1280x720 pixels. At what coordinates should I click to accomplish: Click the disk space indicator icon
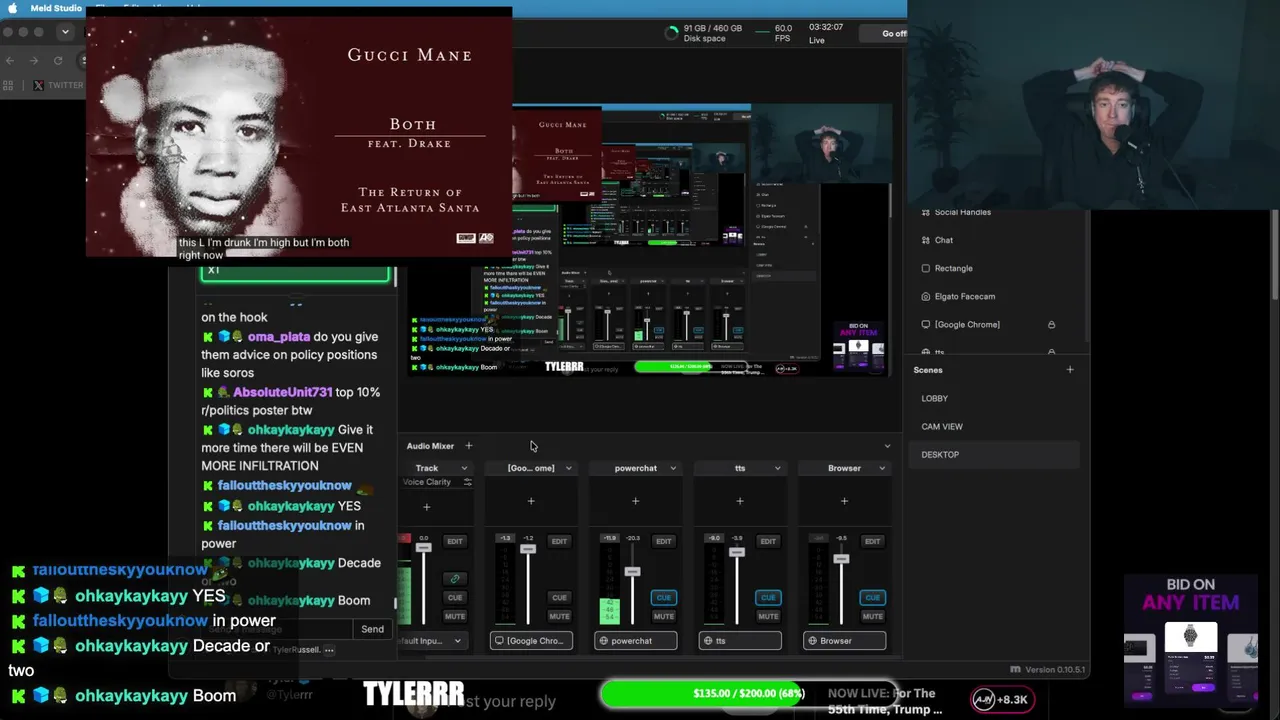tap(671, 33)
